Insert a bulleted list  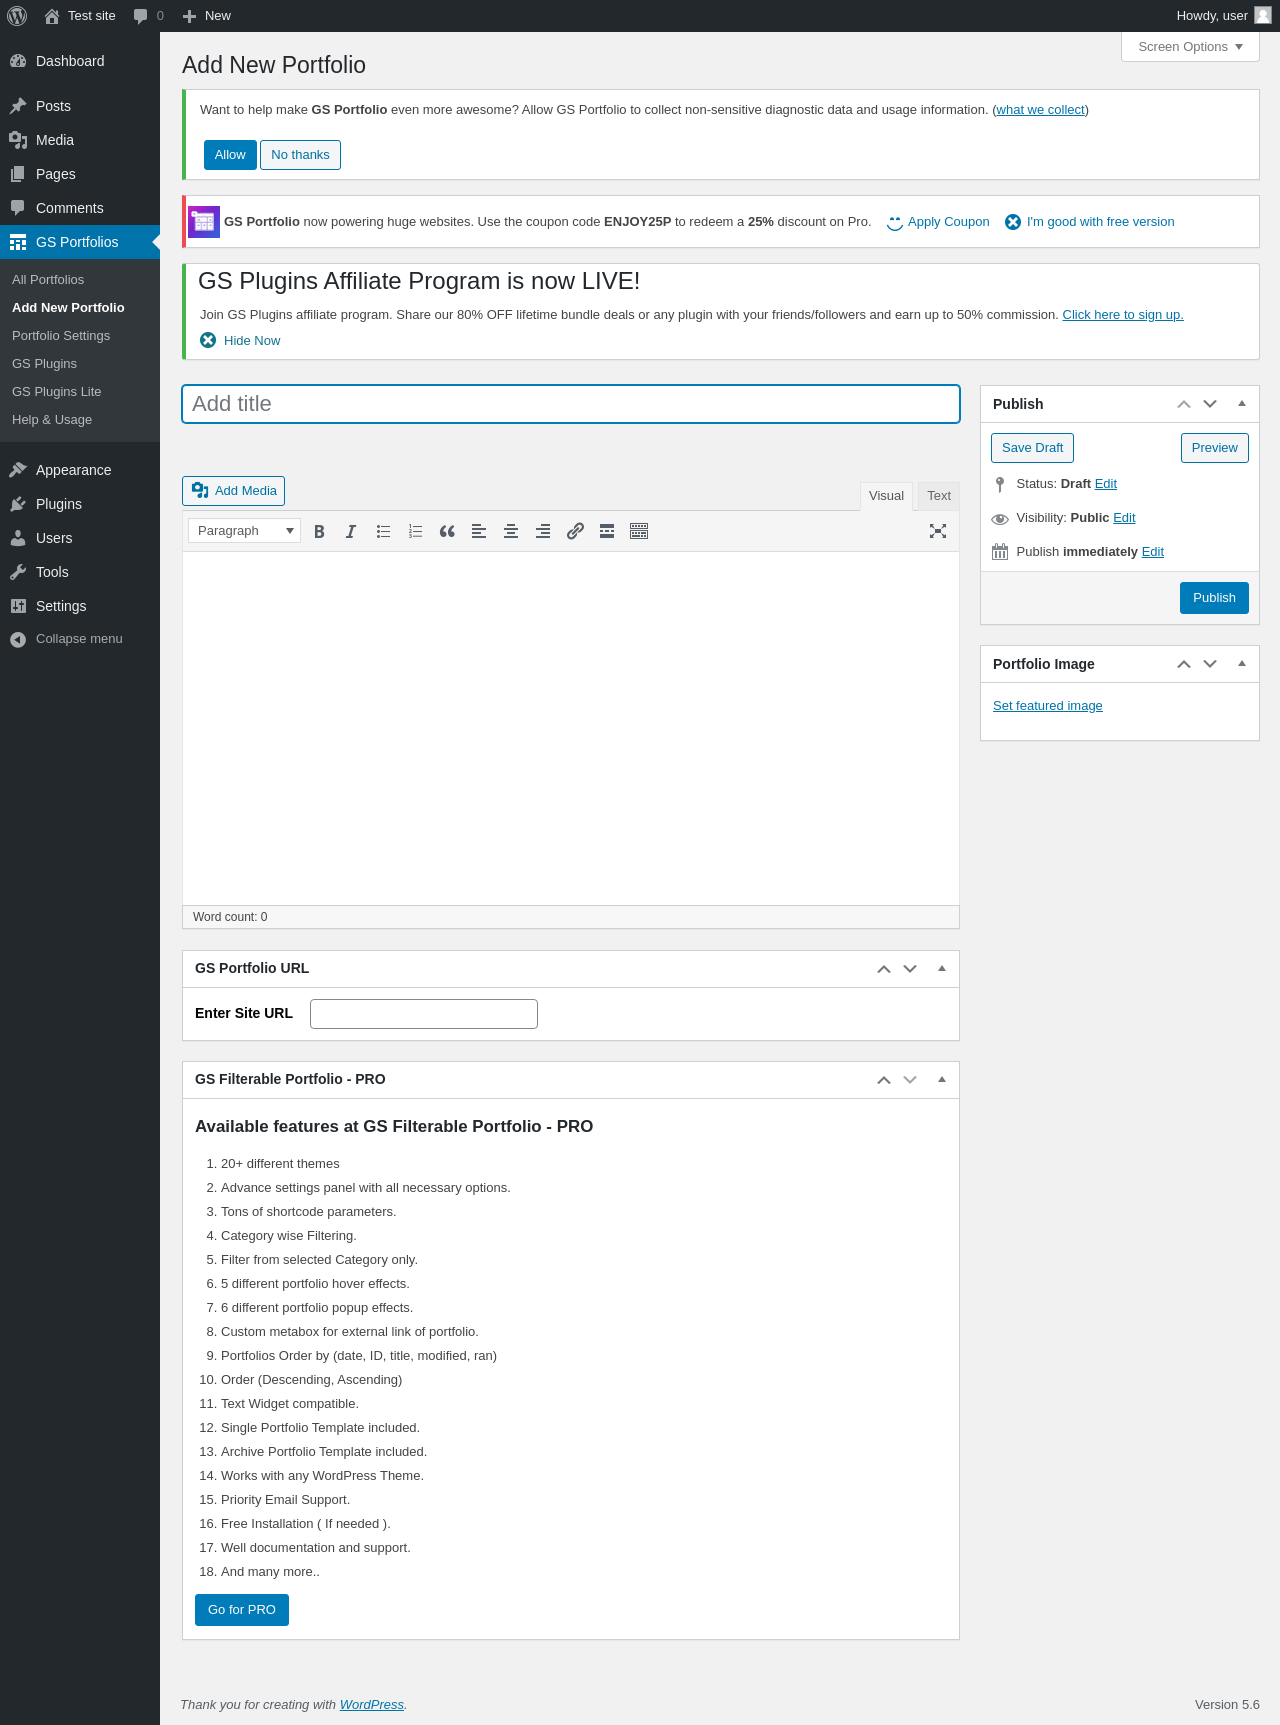(383, 532)
